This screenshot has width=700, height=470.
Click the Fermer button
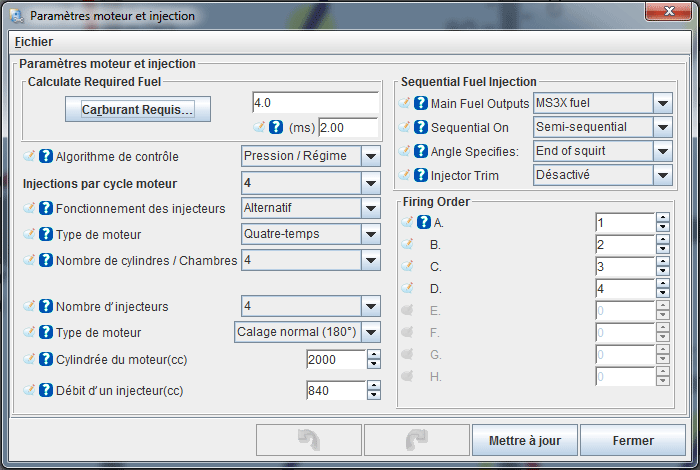[633, 441]
